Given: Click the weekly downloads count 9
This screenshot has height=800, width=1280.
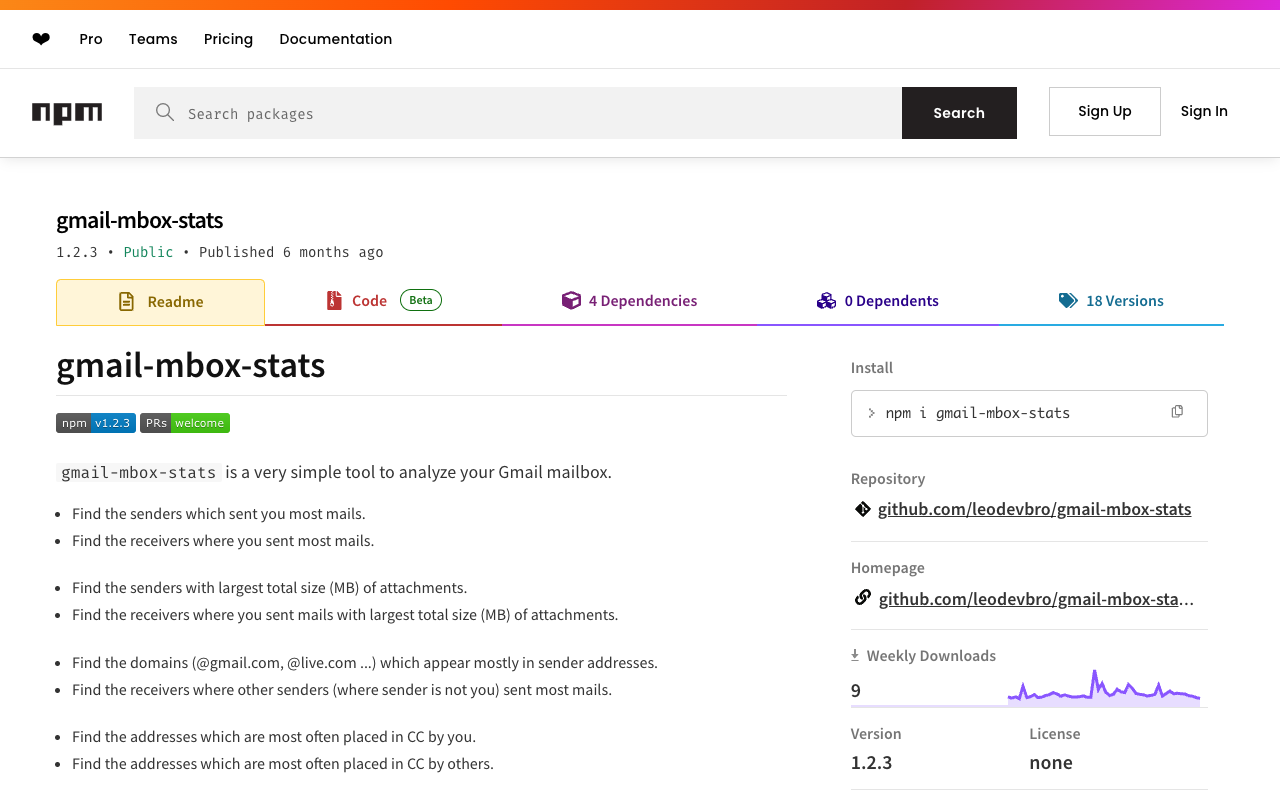Looking at the screenshot, I should coord(856,690).
